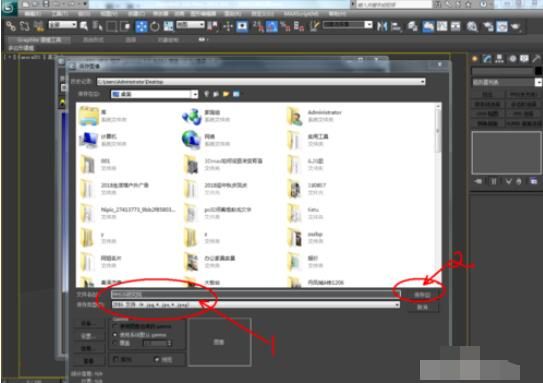Enable the 序列 checkbox

point(116,359)
